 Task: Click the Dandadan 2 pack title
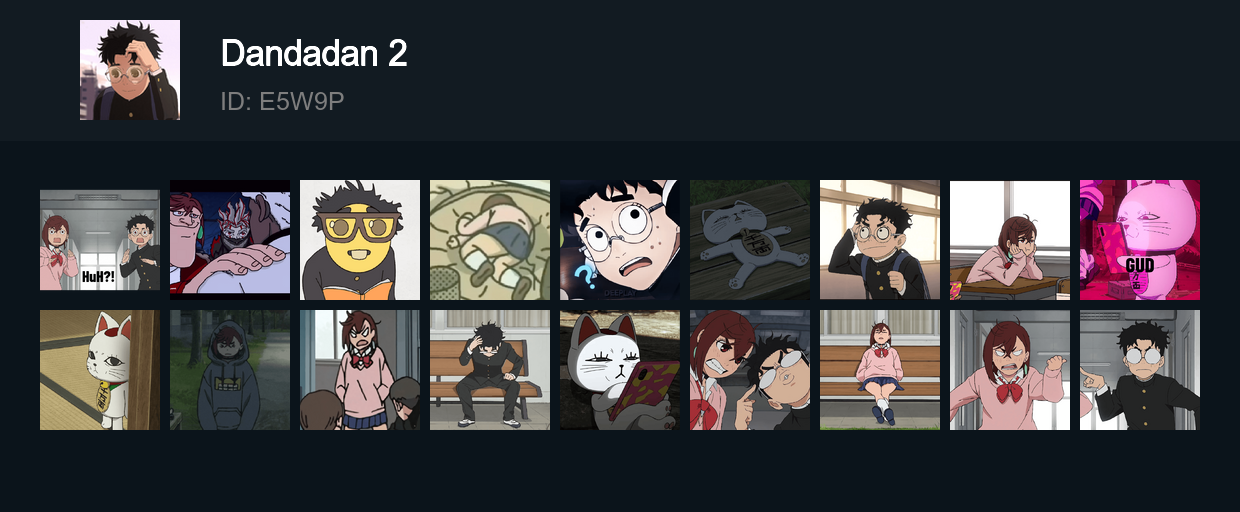314,53
